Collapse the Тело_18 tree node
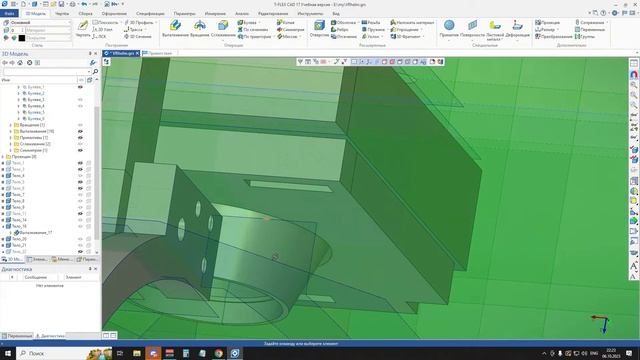The image size is (640, 360). 3,226
